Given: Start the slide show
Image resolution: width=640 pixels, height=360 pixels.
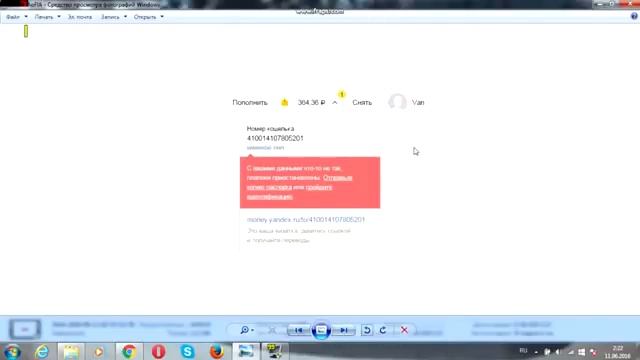Looking at the screenshot, I should point(321,330).
